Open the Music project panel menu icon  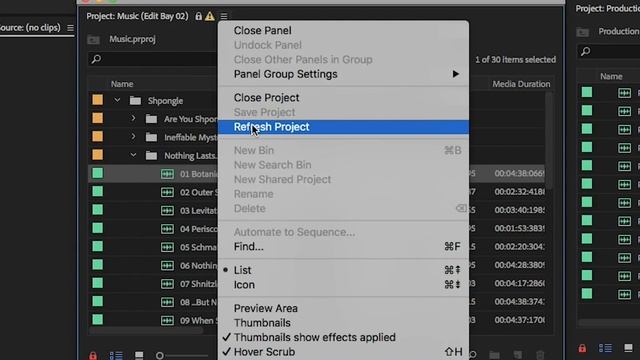tap(224, 16)
